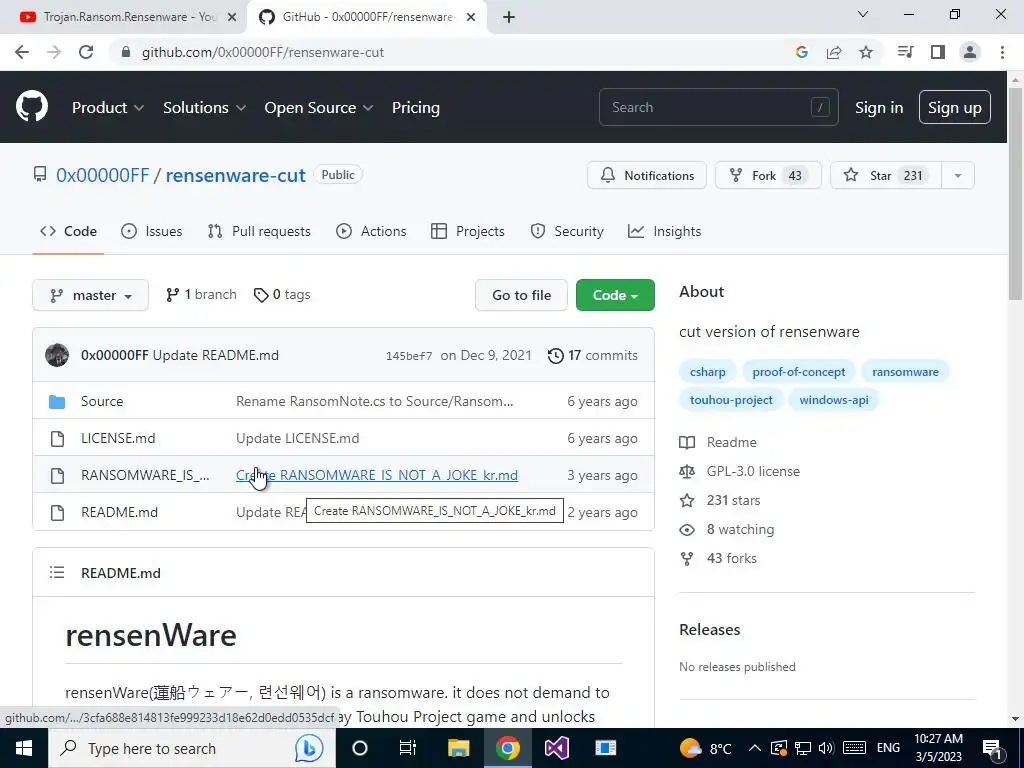Open the Projects tab
This screenshot has width=1024, height=768.
[x=468, y=231]
